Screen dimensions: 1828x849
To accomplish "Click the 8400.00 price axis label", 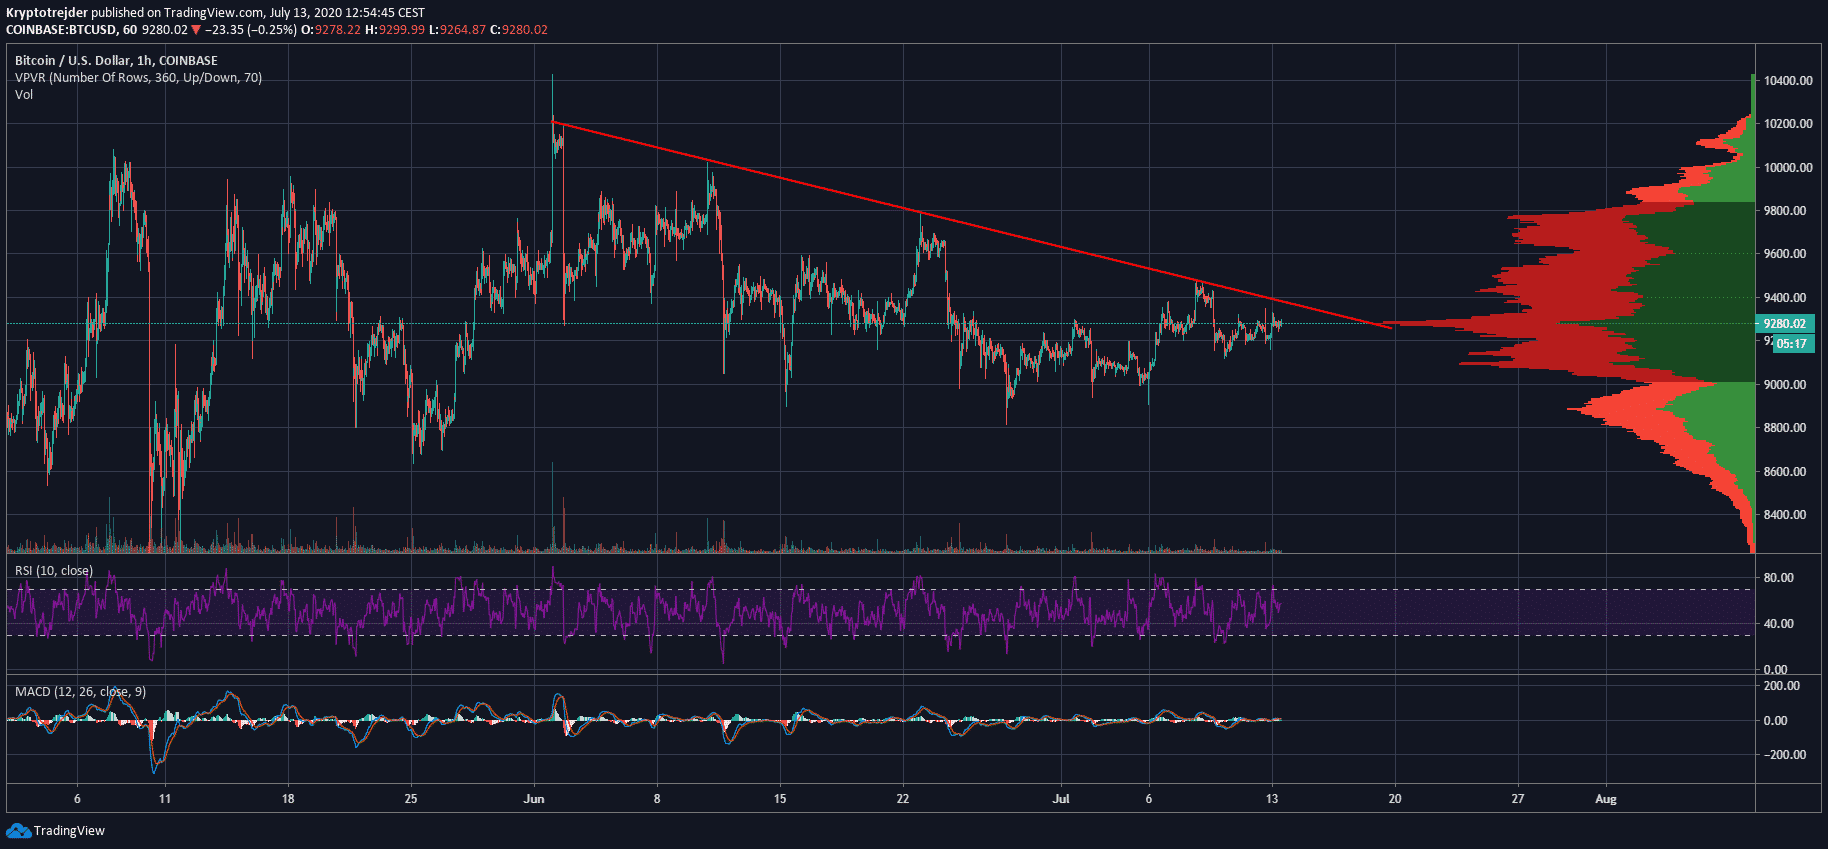I will (1785, 515).
